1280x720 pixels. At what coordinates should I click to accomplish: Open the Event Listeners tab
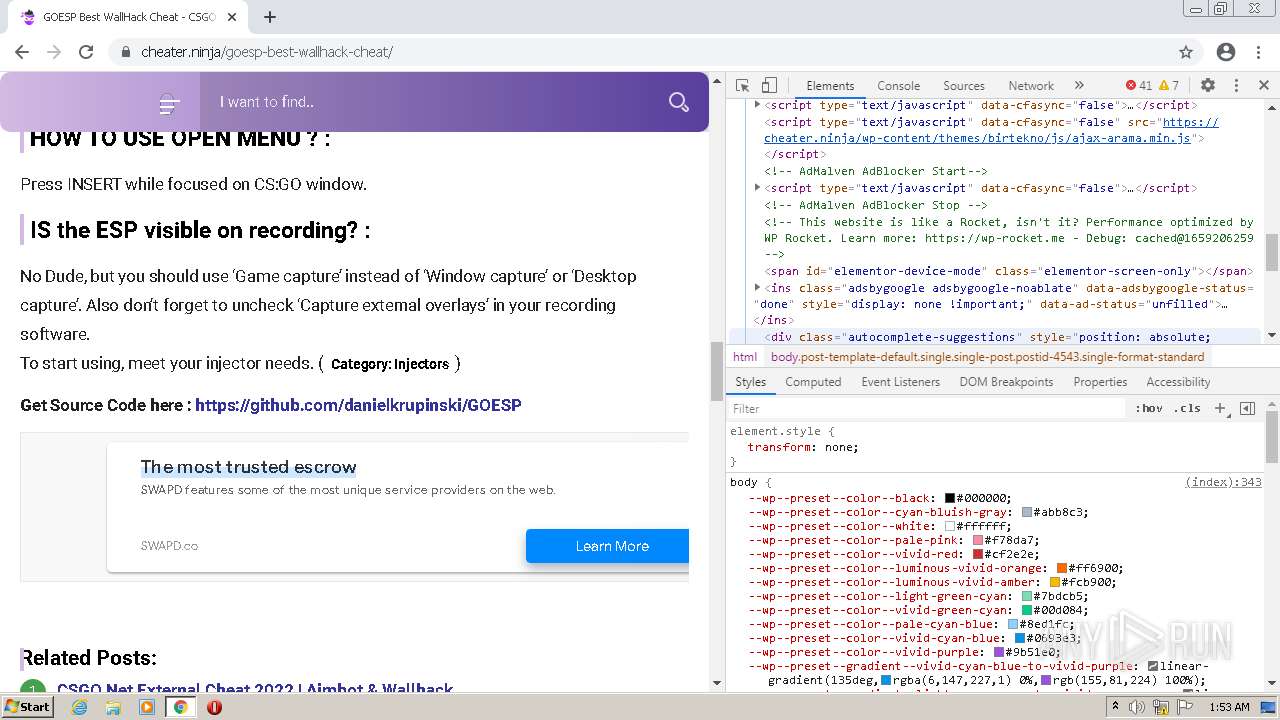pyautogui.click(x=901, y=382)
